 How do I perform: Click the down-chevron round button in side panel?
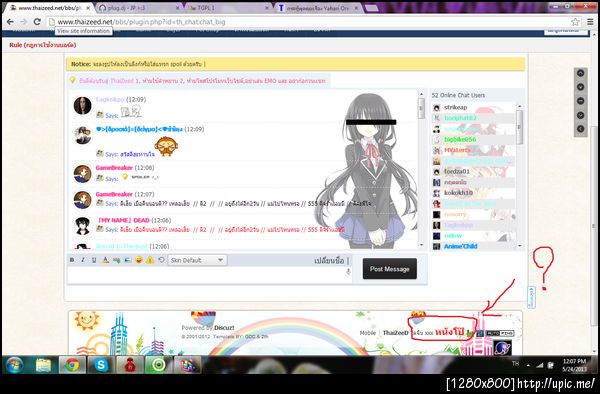(x=580, y=115)
